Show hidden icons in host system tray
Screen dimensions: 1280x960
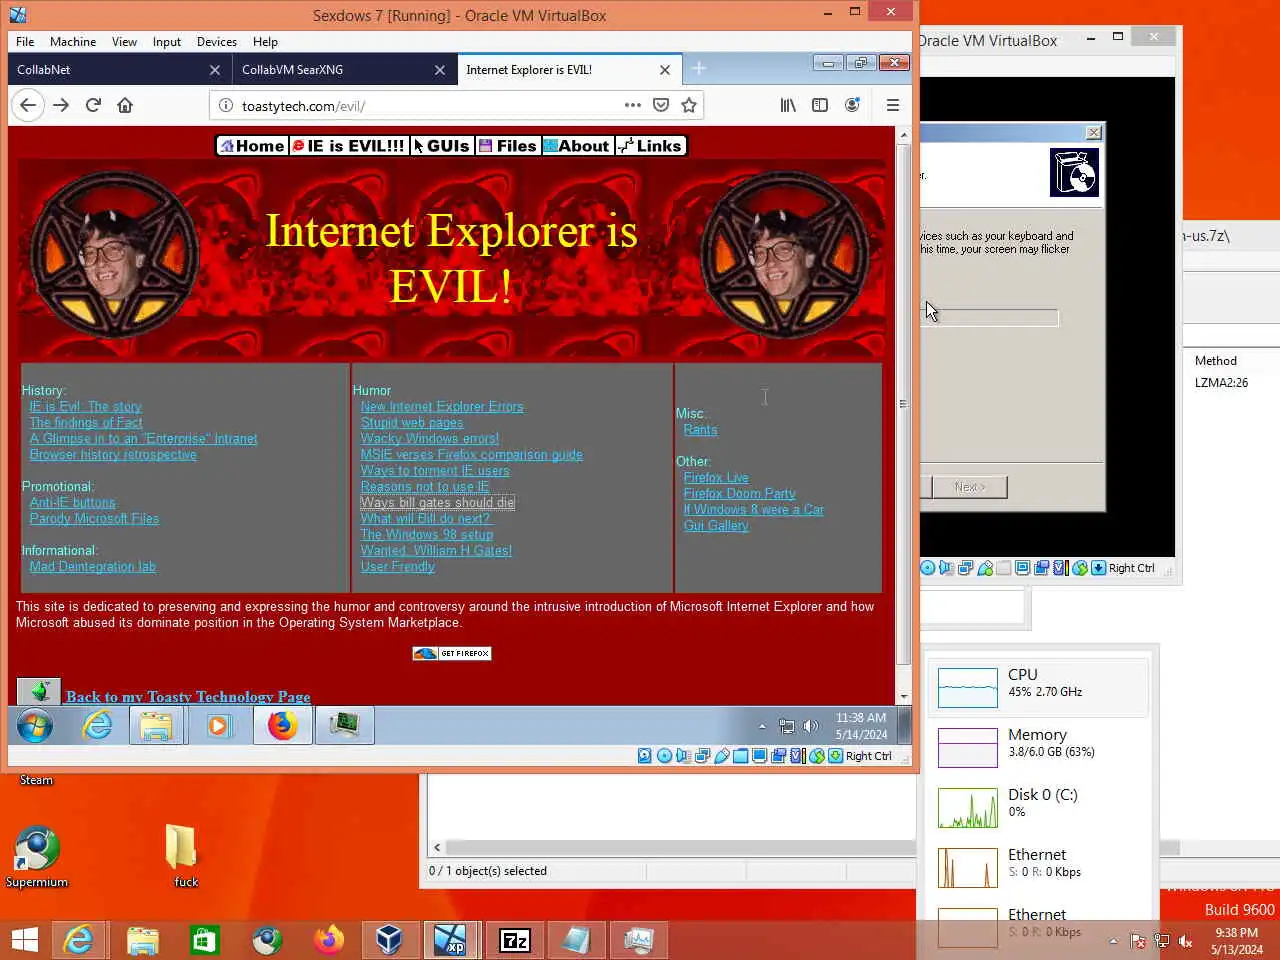1114,941
